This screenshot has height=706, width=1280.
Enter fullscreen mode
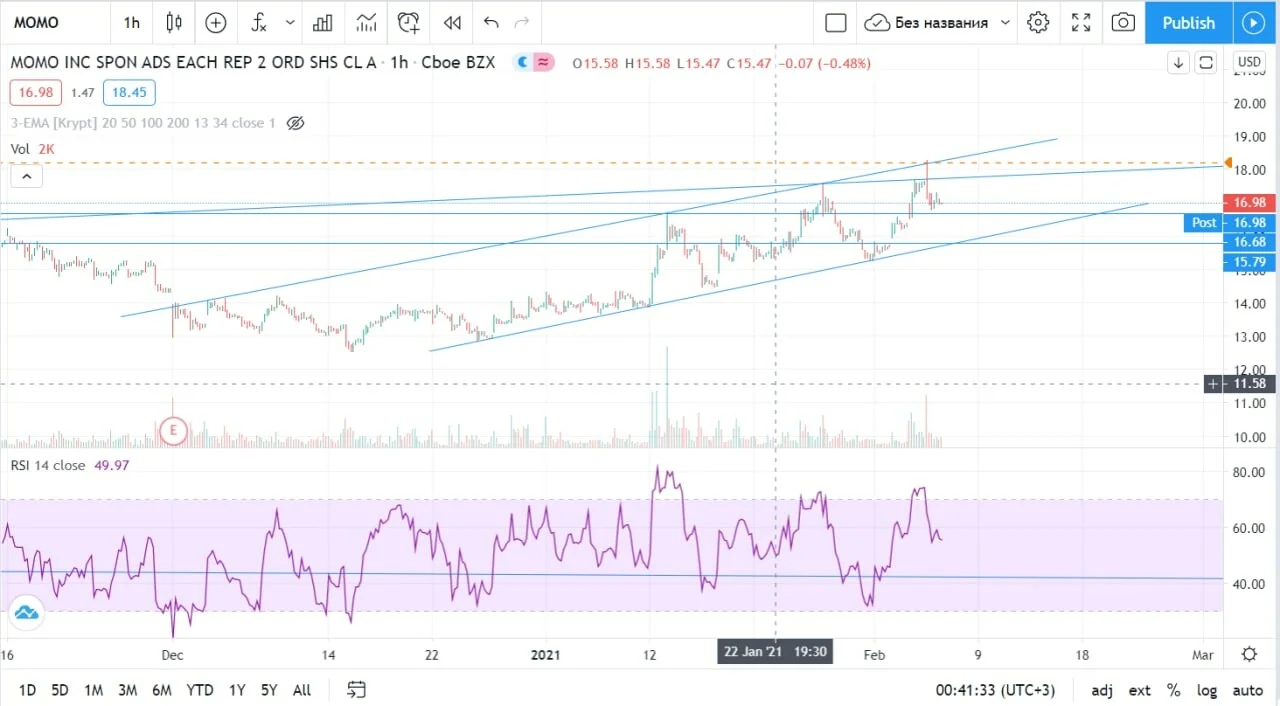tap(1081, 22)
